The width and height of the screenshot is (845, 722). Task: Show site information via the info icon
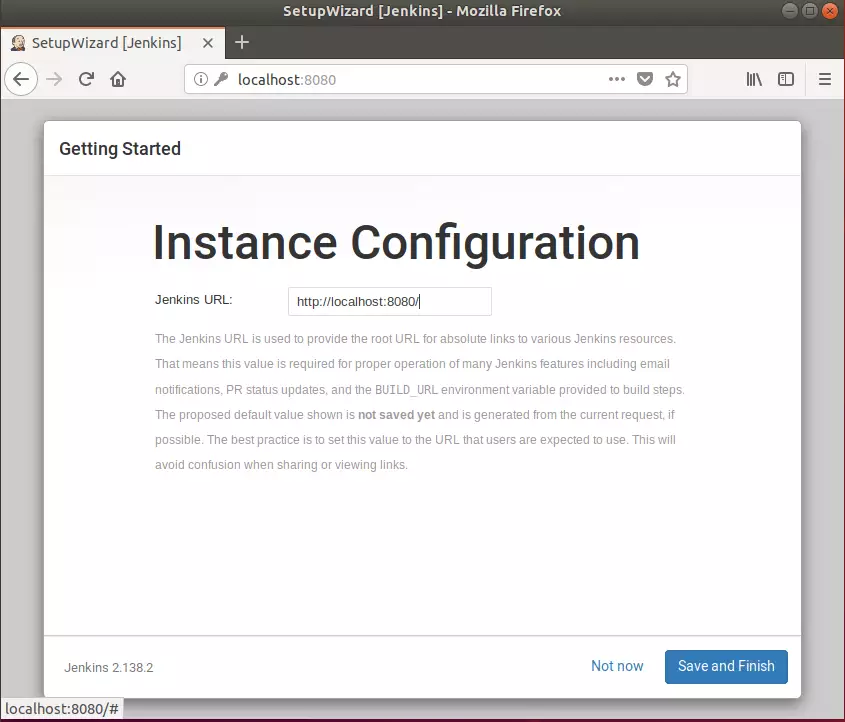pos(200,79)
